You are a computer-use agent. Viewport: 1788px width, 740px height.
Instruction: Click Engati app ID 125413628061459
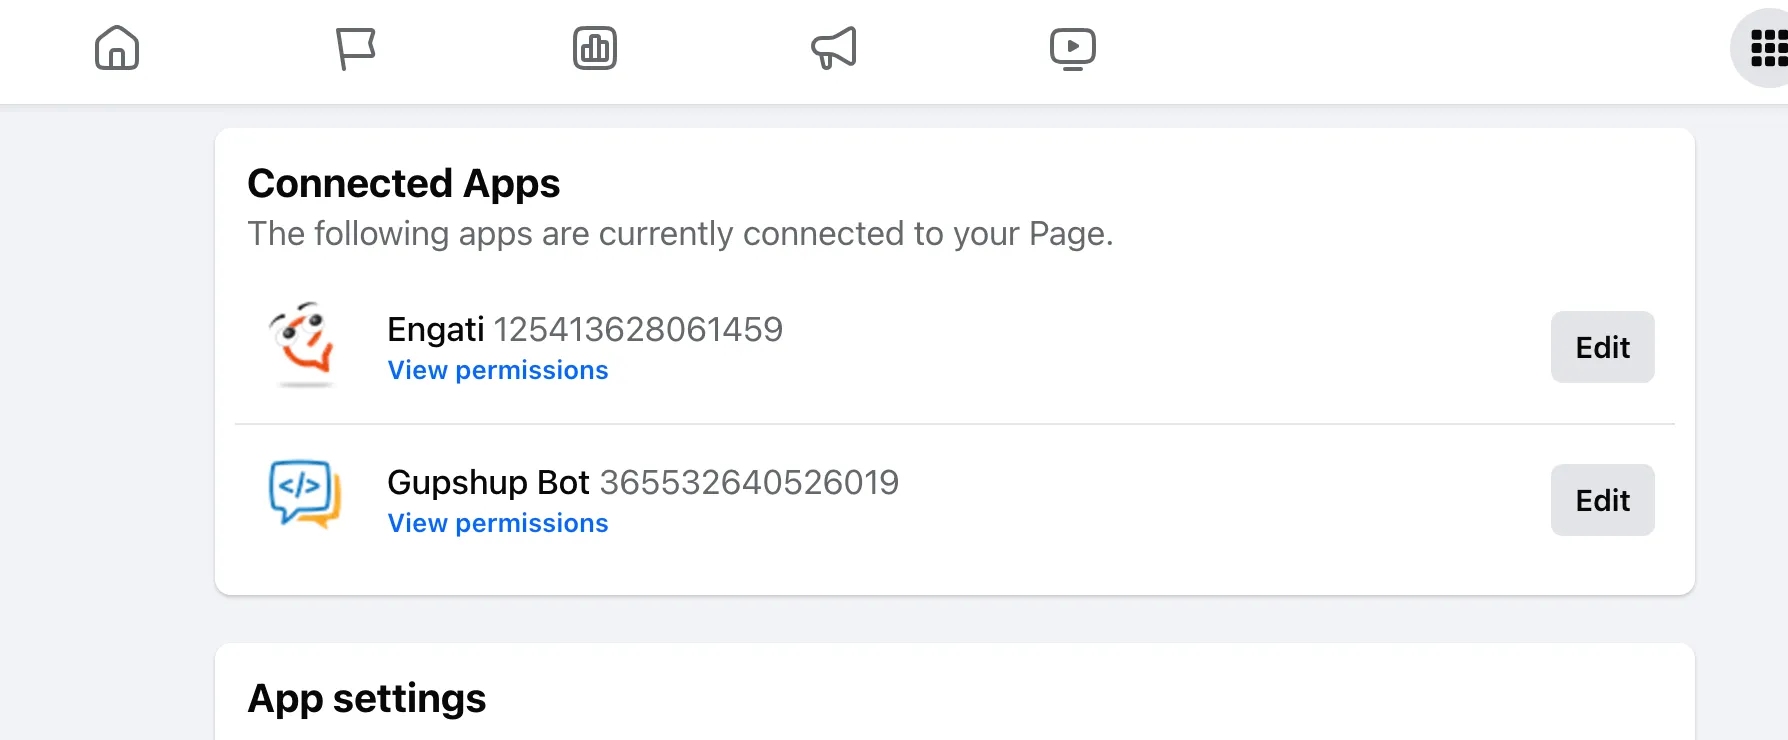point(638,329)
